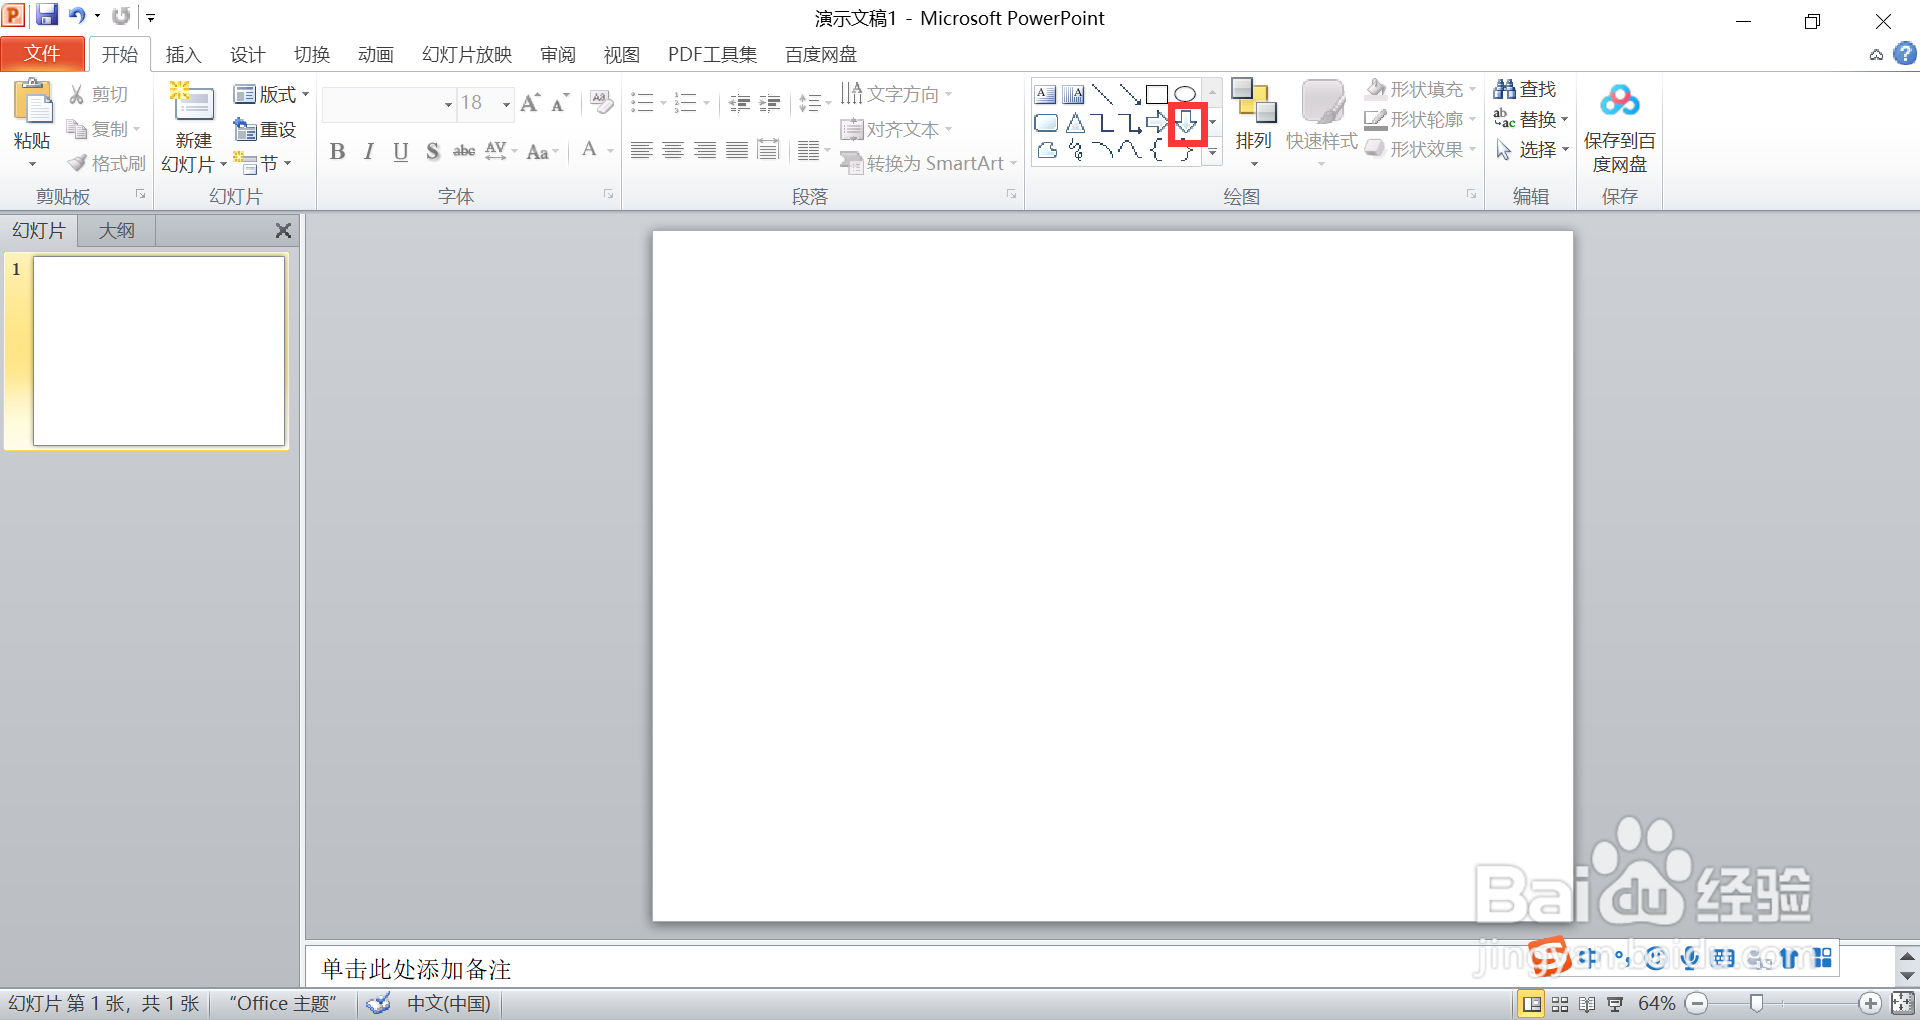Click the New Slide icon

point(193,104)
